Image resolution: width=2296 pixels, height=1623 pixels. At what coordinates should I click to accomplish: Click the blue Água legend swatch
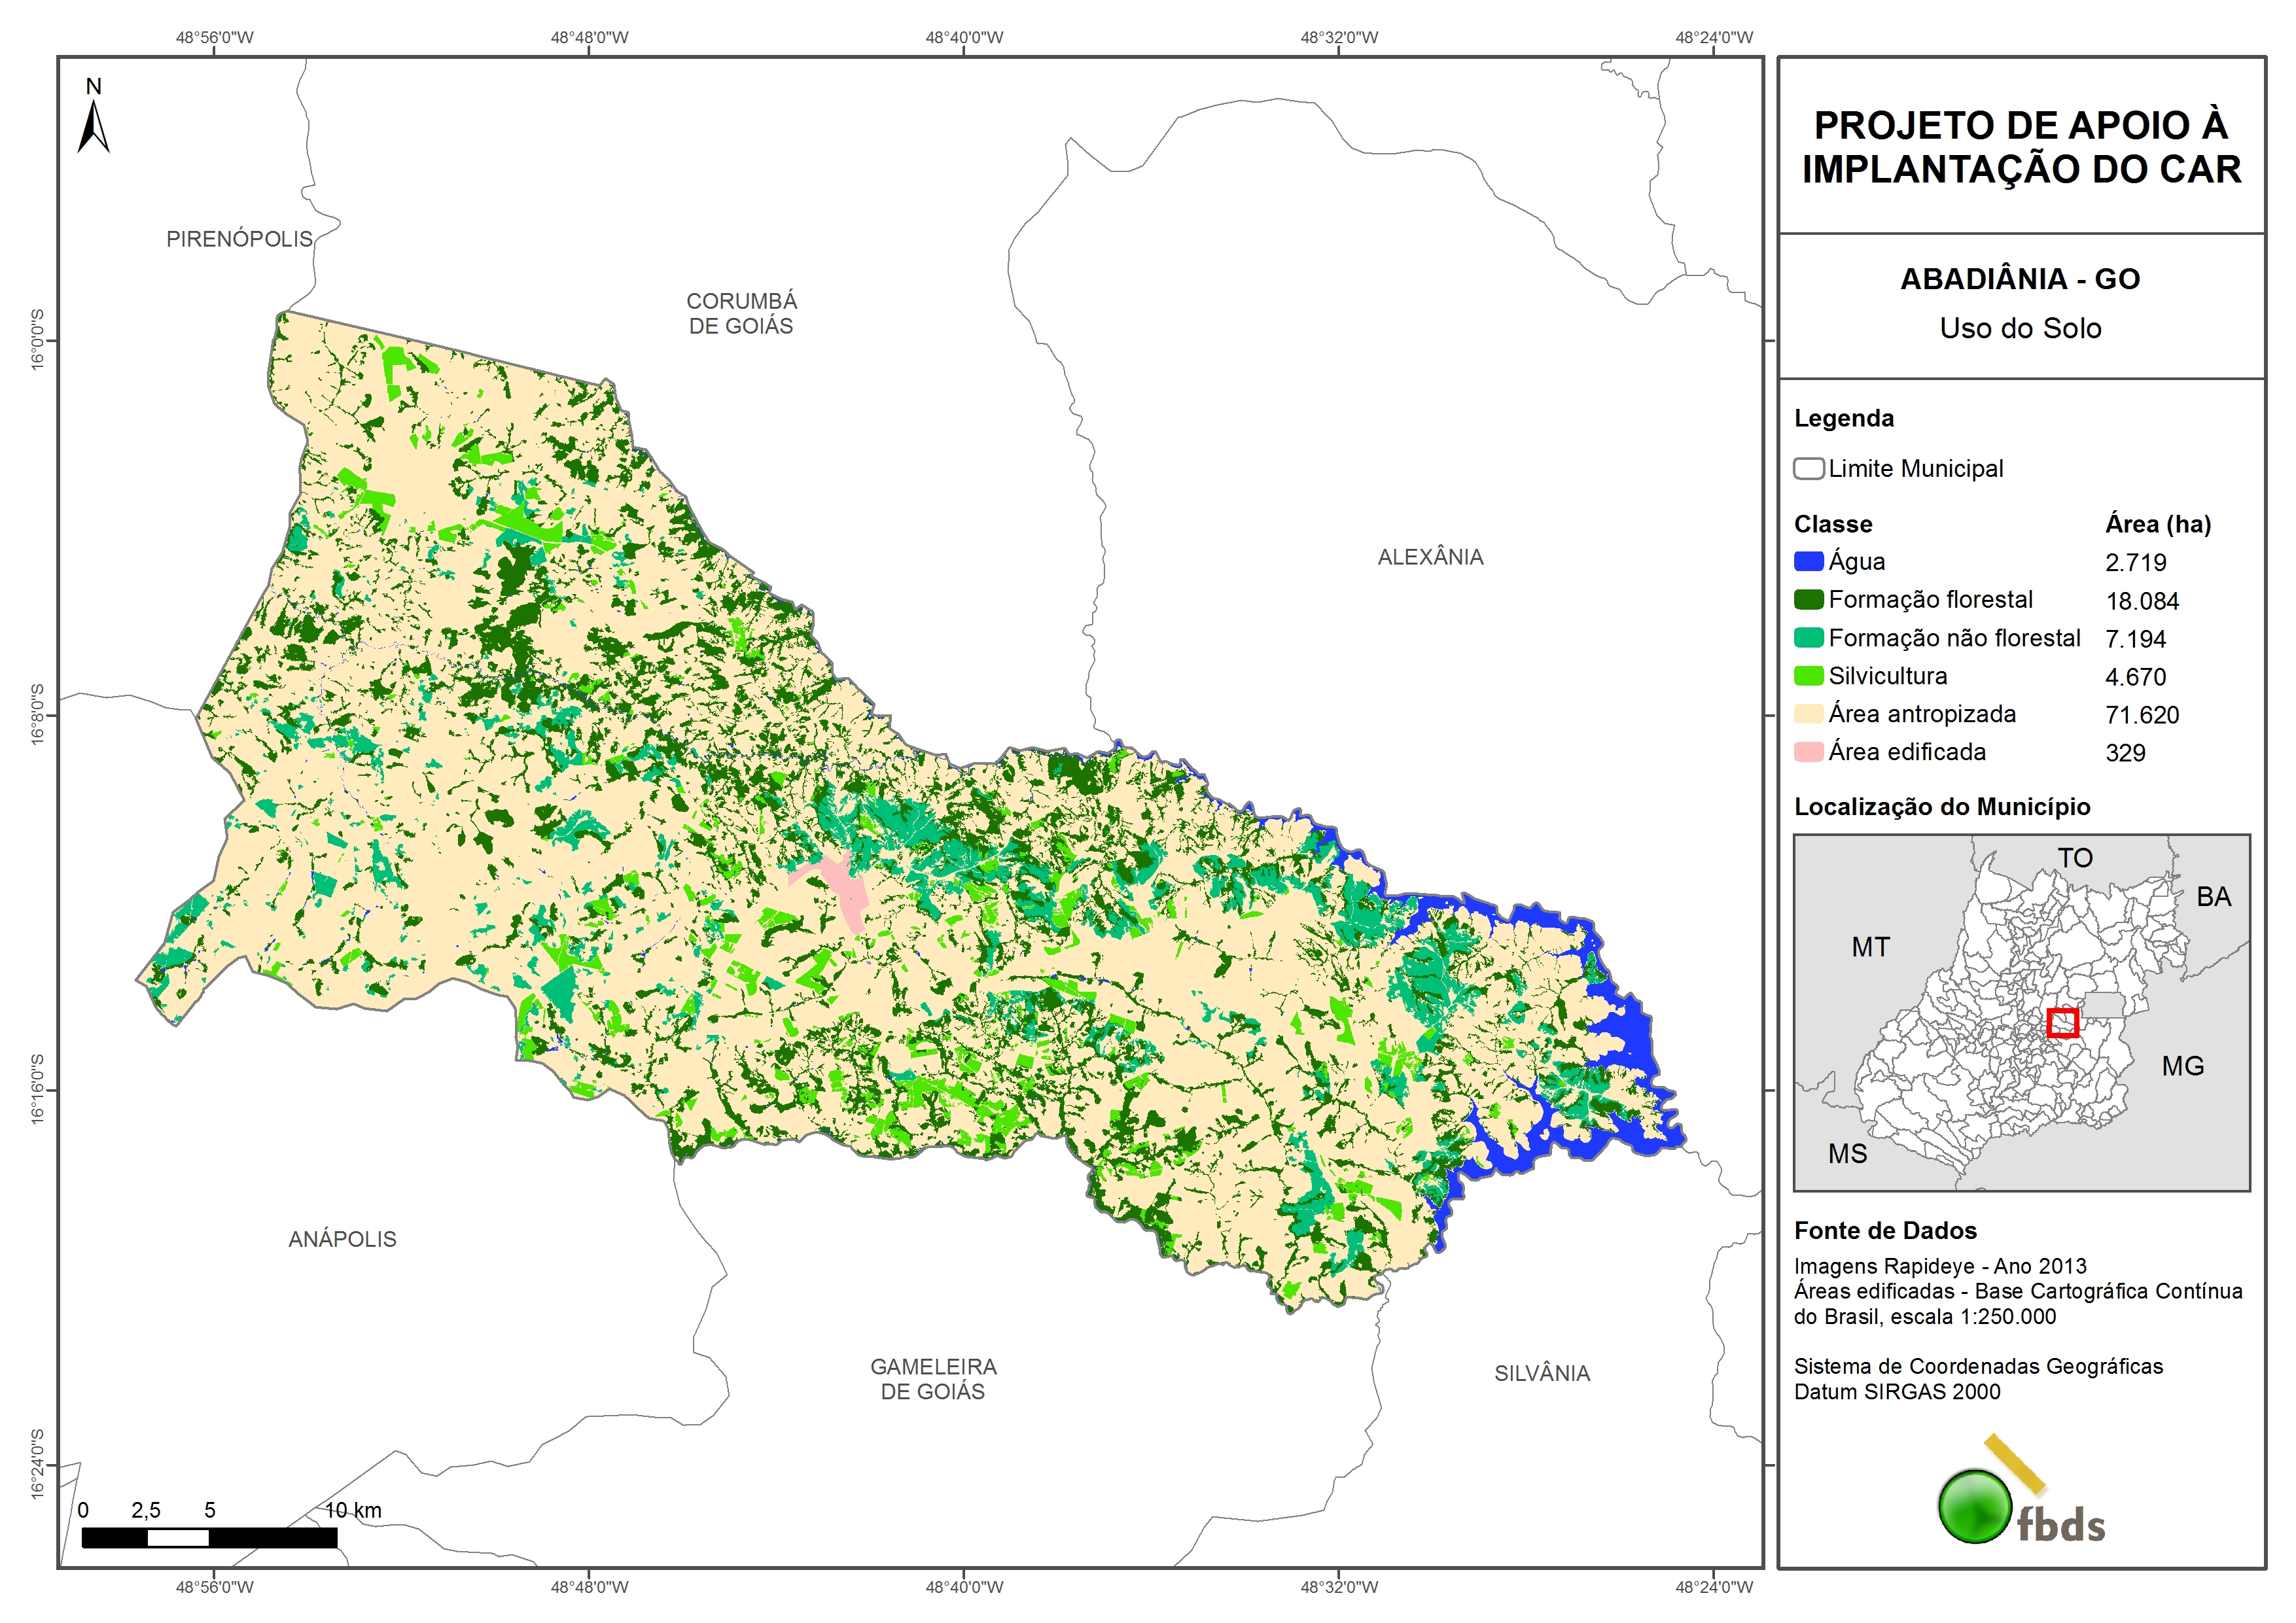(x=1808, y=561)
